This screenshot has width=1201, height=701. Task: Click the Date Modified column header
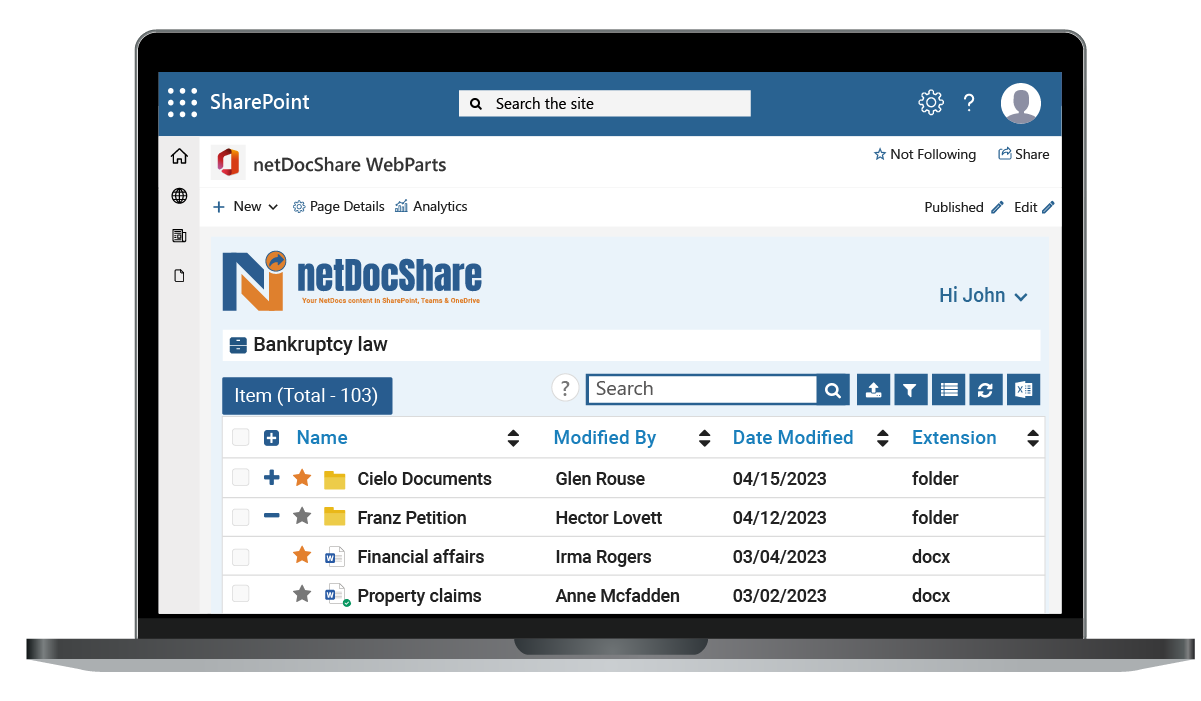(793, 437)
